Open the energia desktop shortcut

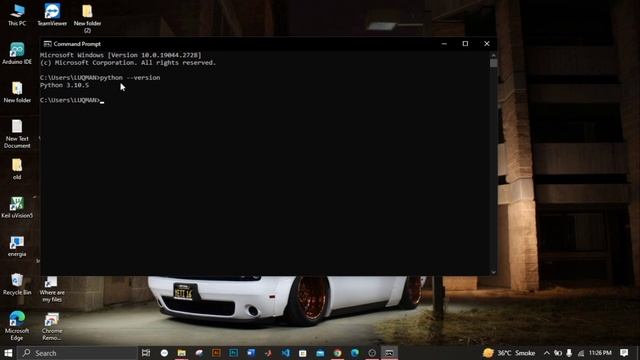point(17,246)
